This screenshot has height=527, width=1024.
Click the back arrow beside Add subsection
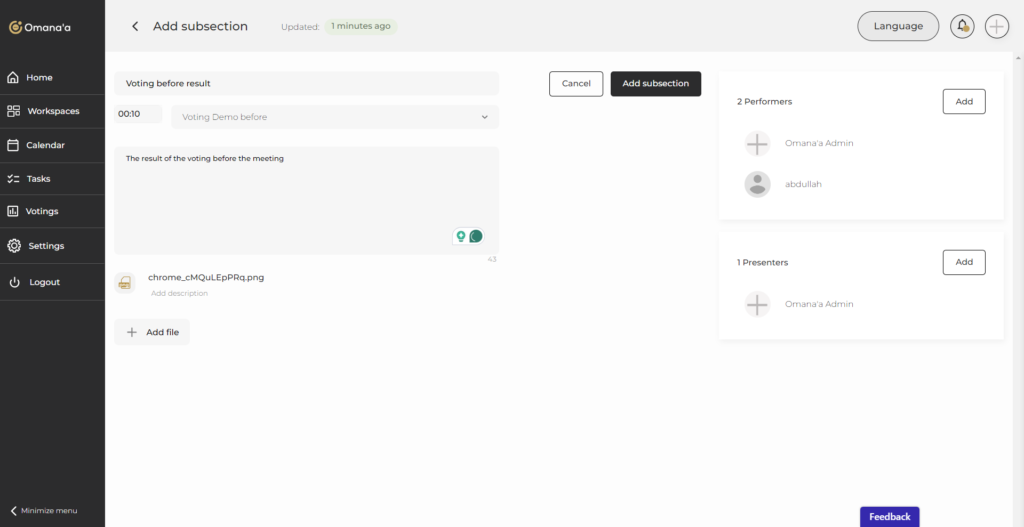pos(135,27)
